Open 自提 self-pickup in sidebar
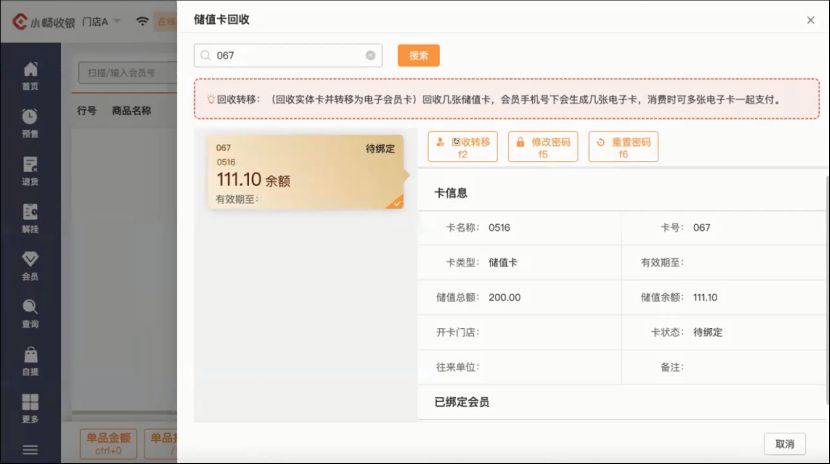 click(x=30, y=361)
